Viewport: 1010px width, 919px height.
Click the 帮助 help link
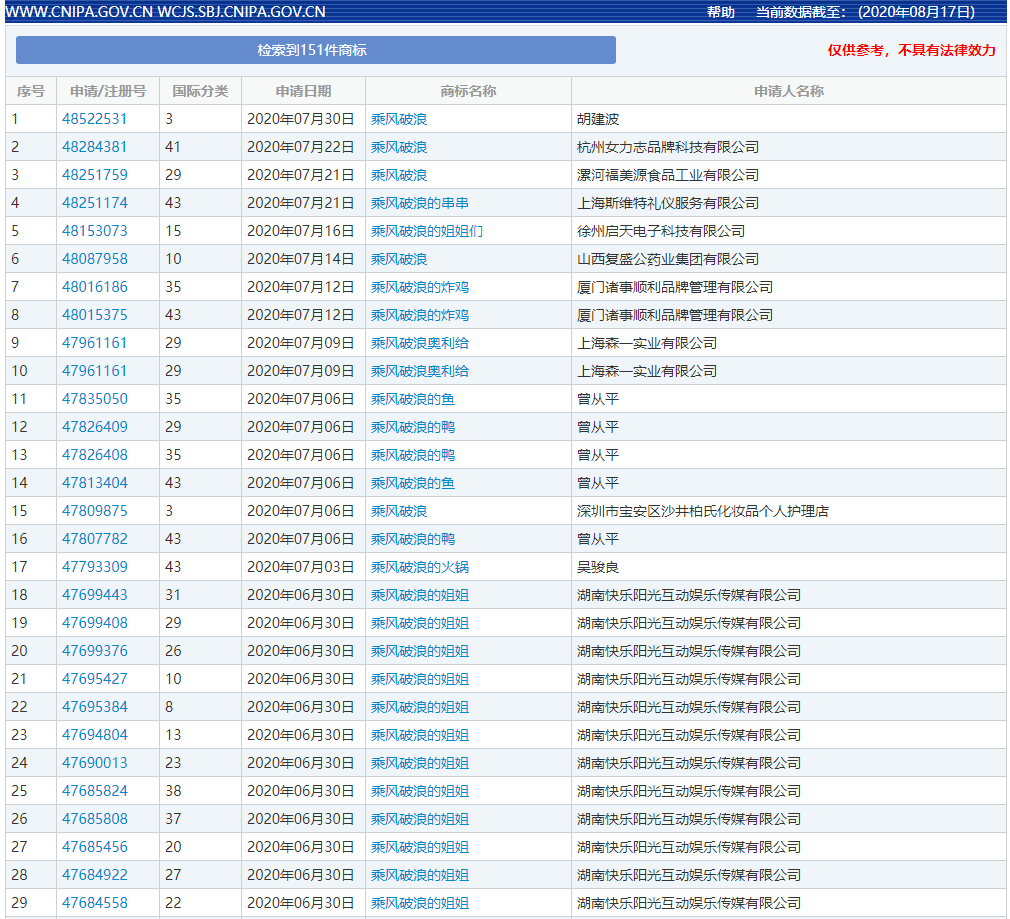(x=720, y=12)
